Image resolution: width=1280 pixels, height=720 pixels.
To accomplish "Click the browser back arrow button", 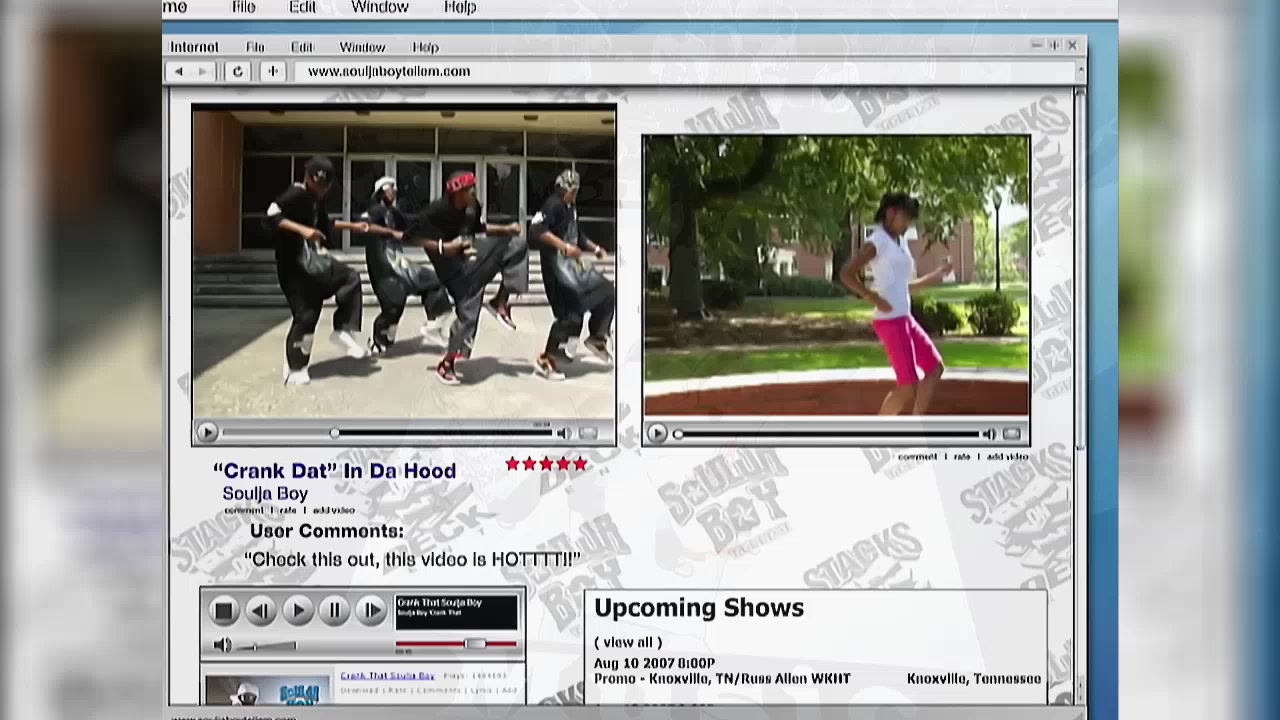I will point(179,72).
